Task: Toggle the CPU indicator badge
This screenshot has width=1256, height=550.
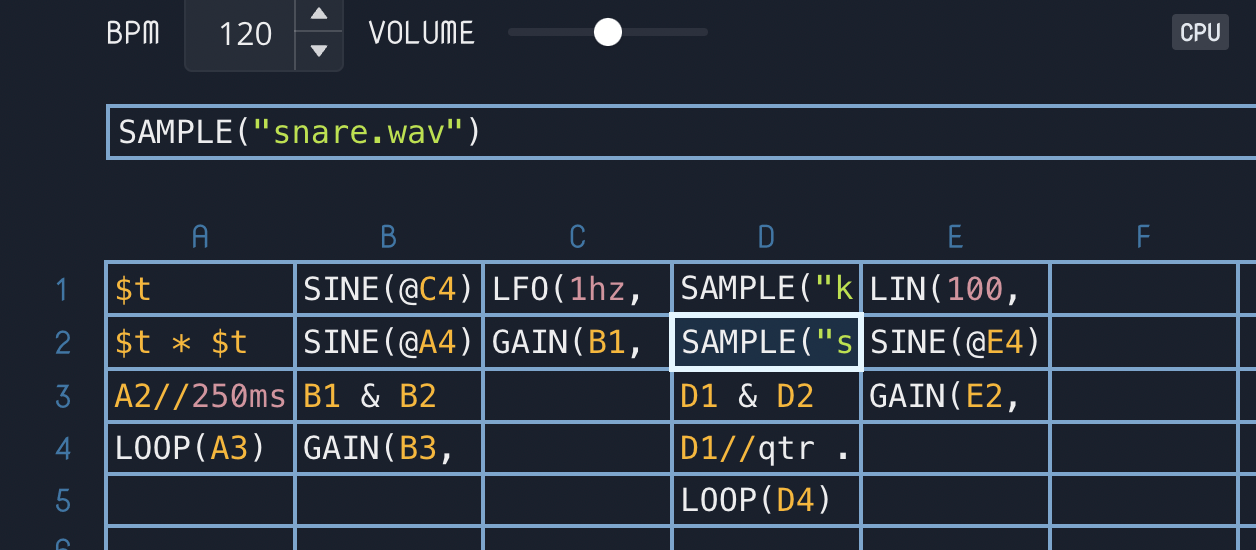Action: point(1200,32)
